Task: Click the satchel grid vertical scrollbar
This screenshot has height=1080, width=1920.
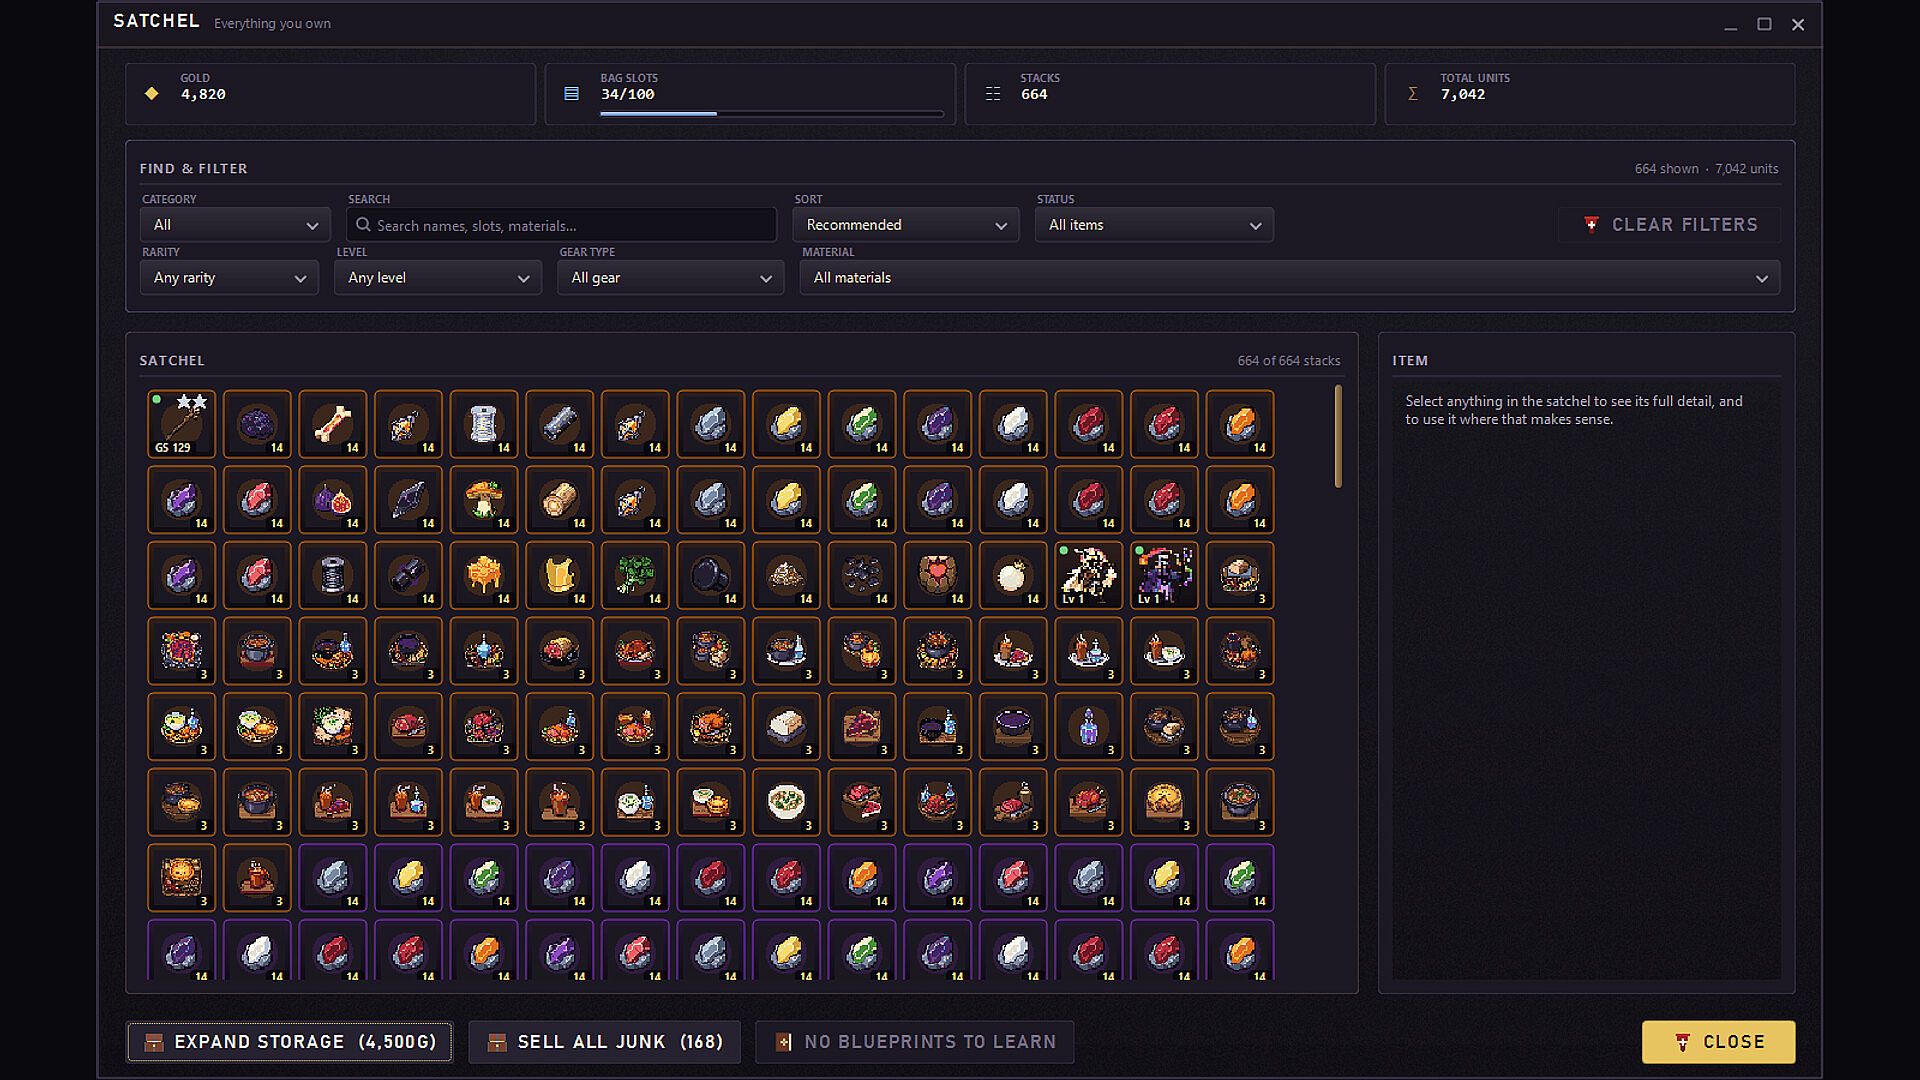Action: coord(1338,437)
